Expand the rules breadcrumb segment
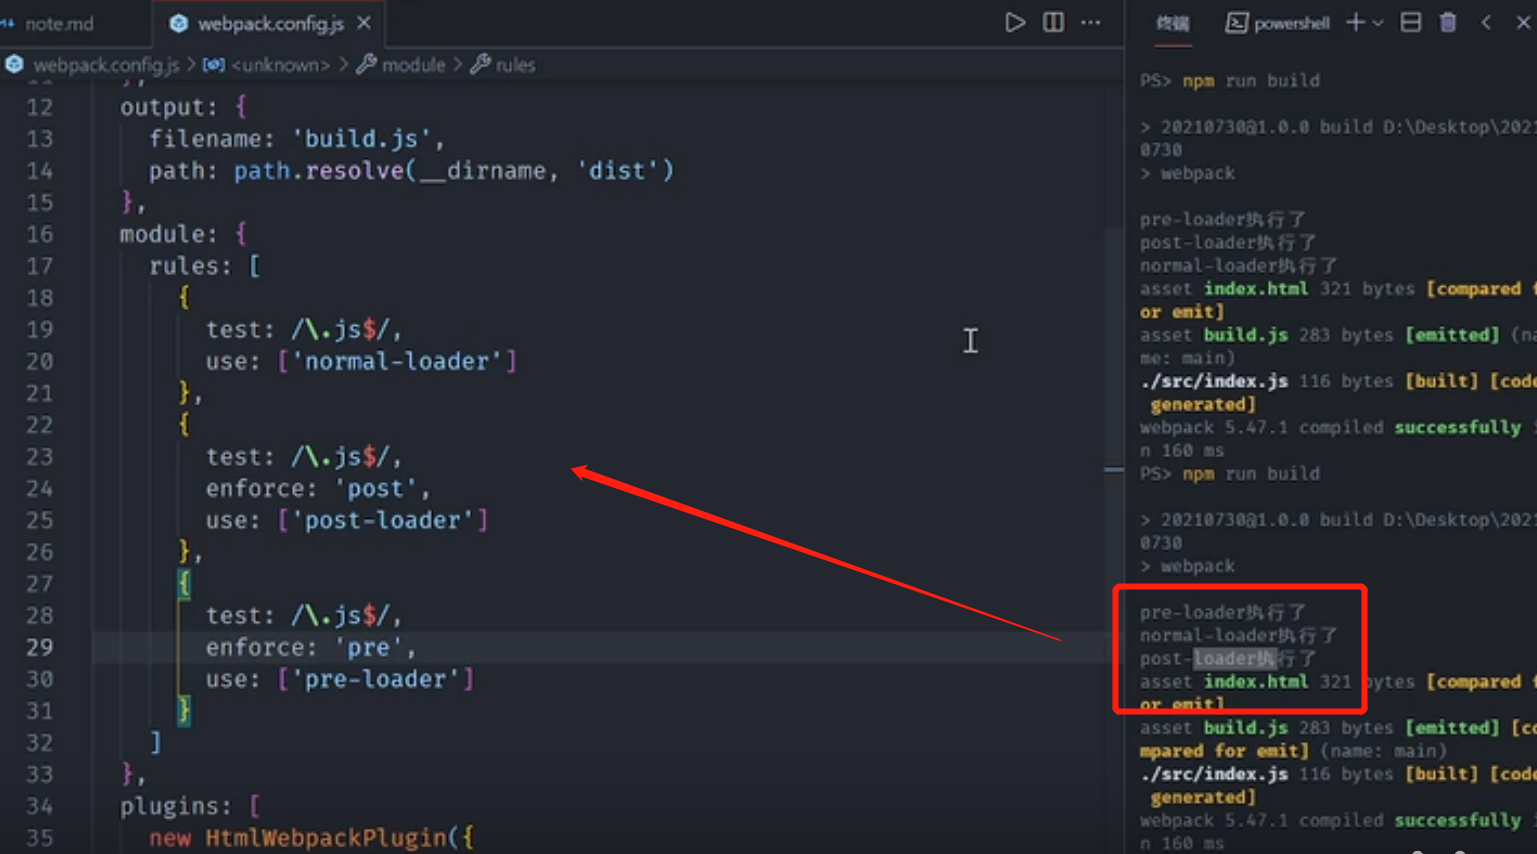 (x=515, y=65)
